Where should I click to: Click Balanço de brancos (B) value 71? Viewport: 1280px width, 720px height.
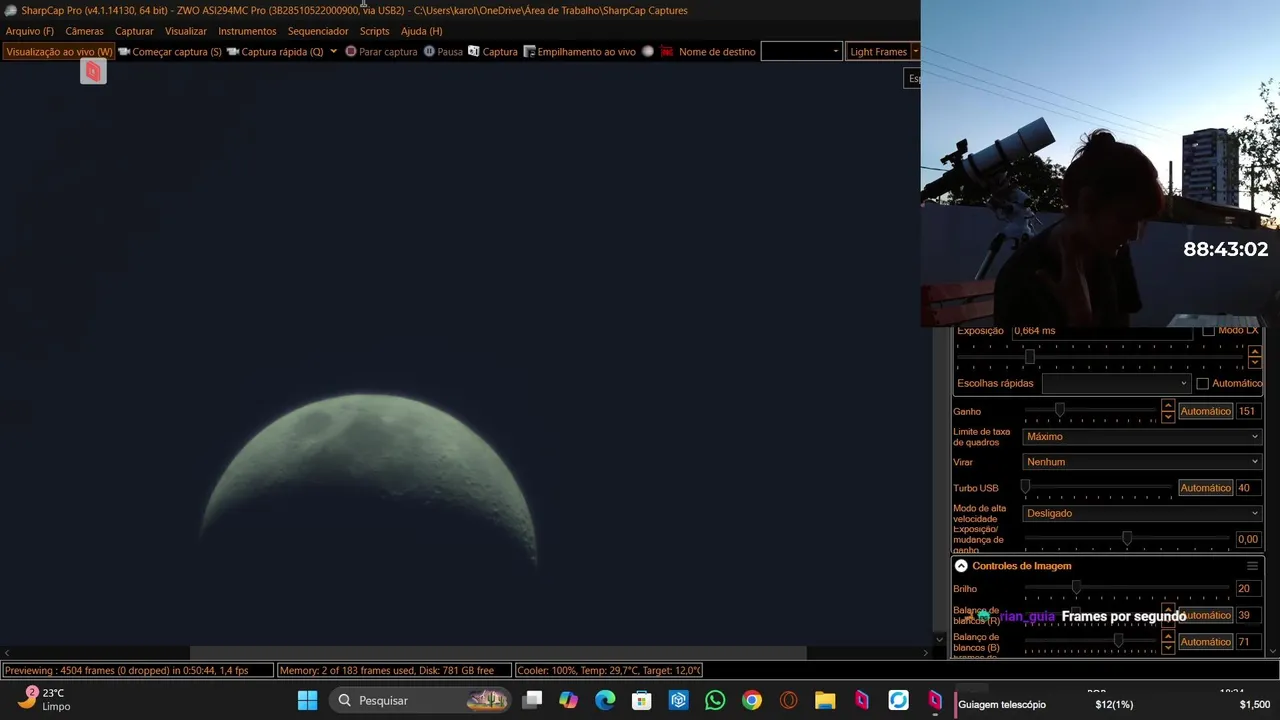point(1249,642)
